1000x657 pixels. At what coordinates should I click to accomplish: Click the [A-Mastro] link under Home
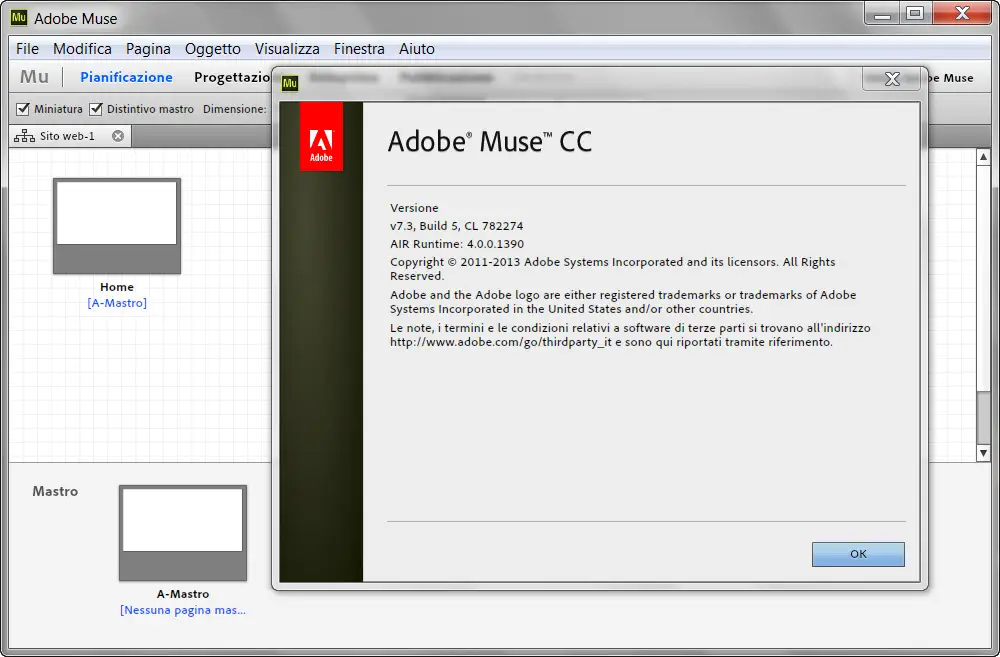pyautogui.click(x=117, y=303)
